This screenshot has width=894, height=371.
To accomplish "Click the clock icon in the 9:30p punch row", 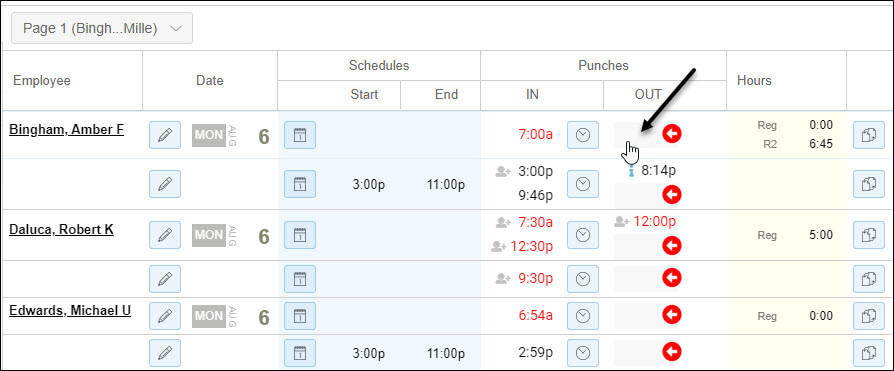I will coord(583,279).
